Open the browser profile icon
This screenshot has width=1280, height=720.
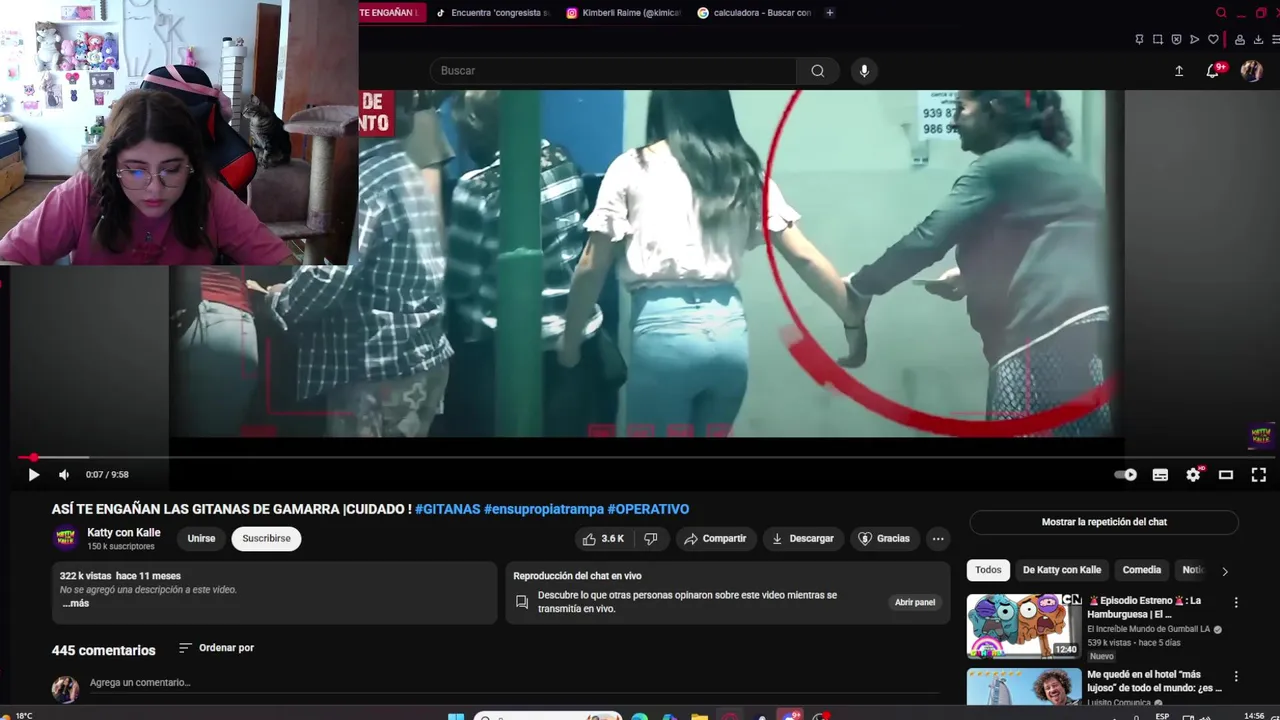coord(1240,40)
